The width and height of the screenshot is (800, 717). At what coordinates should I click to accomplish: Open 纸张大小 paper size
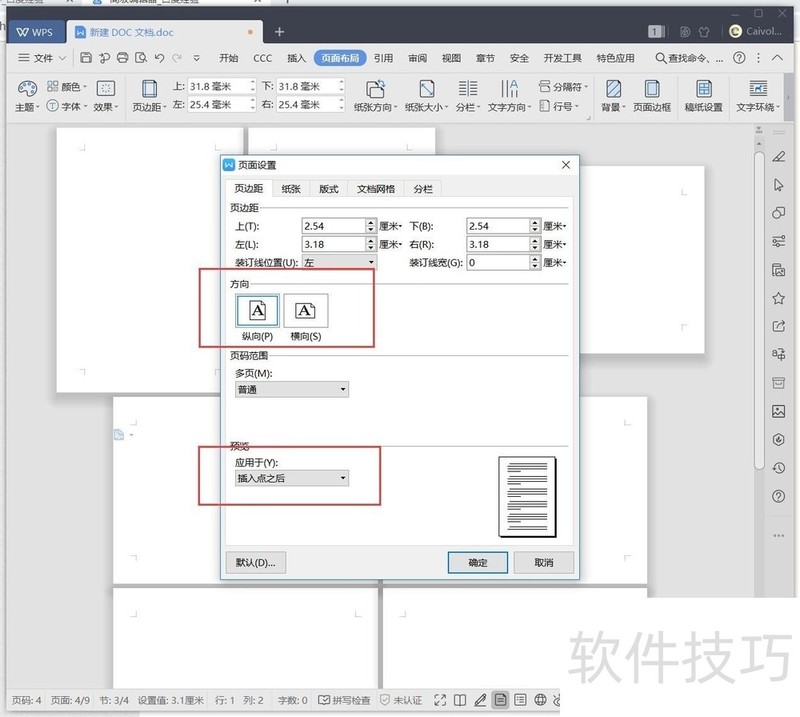pyautogui.click(x=427, y=95)
